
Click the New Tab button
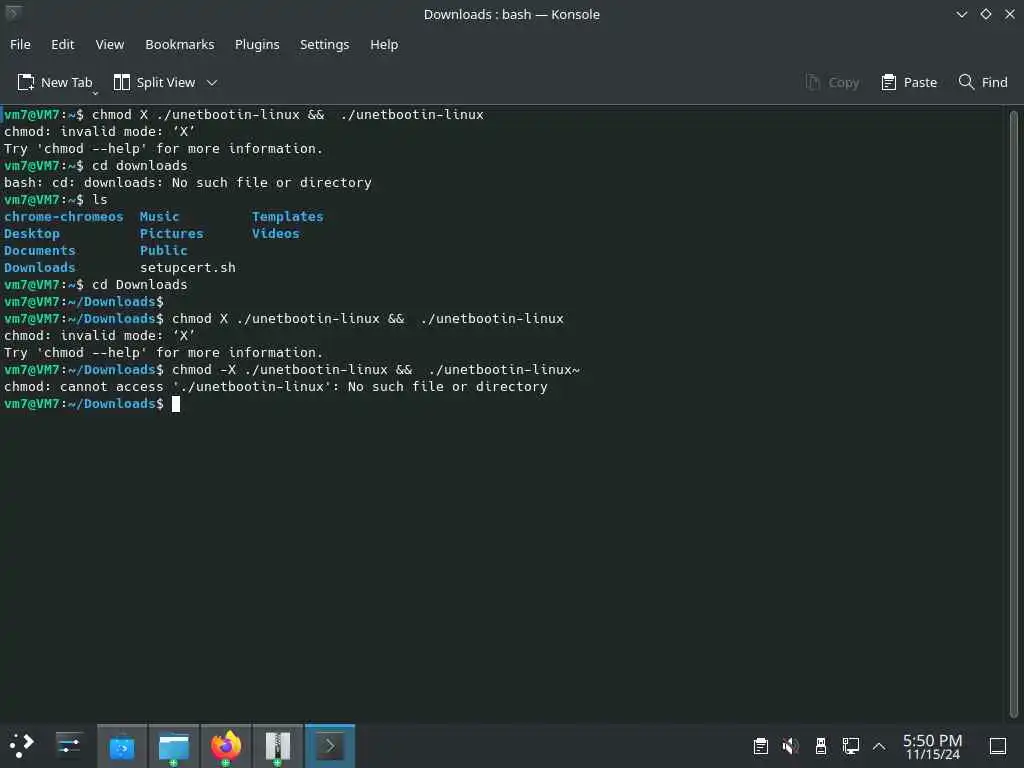55,82
